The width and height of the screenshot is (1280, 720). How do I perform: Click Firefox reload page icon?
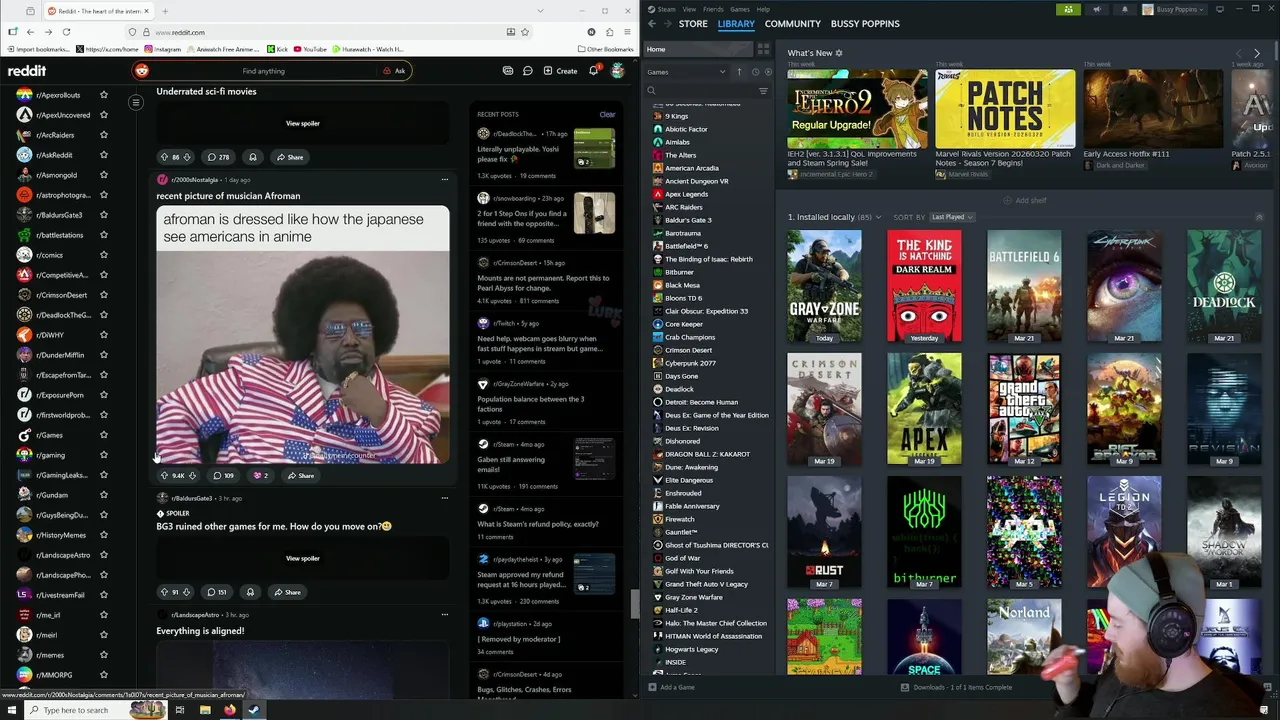pyautogui.click(x=66, y=32)
